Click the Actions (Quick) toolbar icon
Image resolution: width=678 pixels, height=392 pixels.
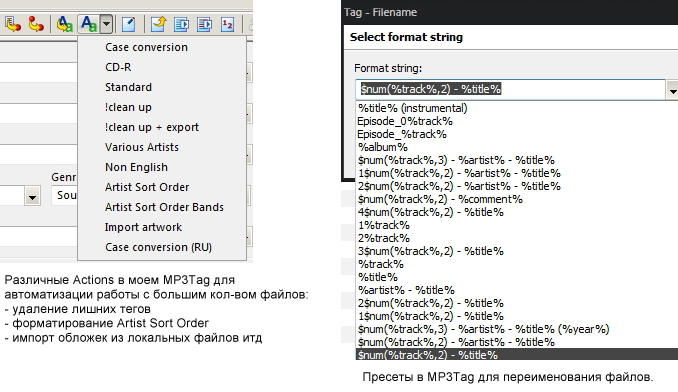pos(64,24)
